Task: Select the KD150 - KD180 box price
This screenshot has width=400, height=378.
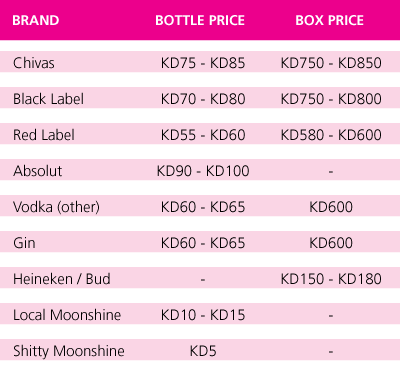Action: point(331,279)
